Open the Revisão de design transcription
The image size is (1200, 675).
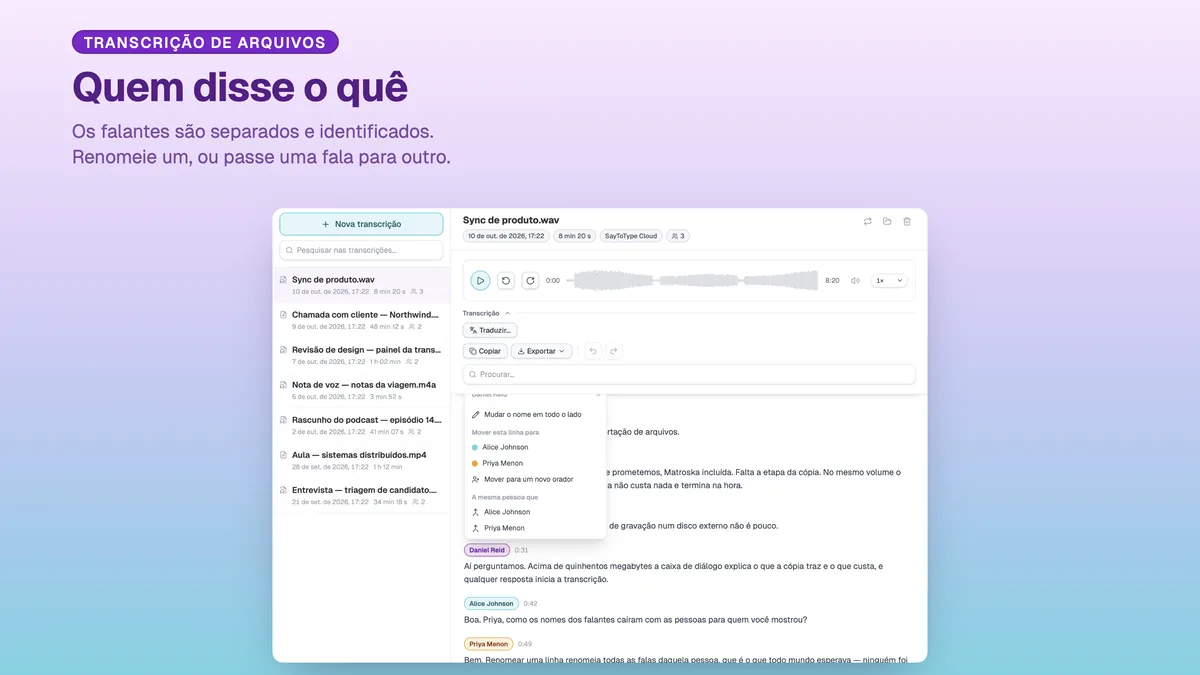(361, 355)
